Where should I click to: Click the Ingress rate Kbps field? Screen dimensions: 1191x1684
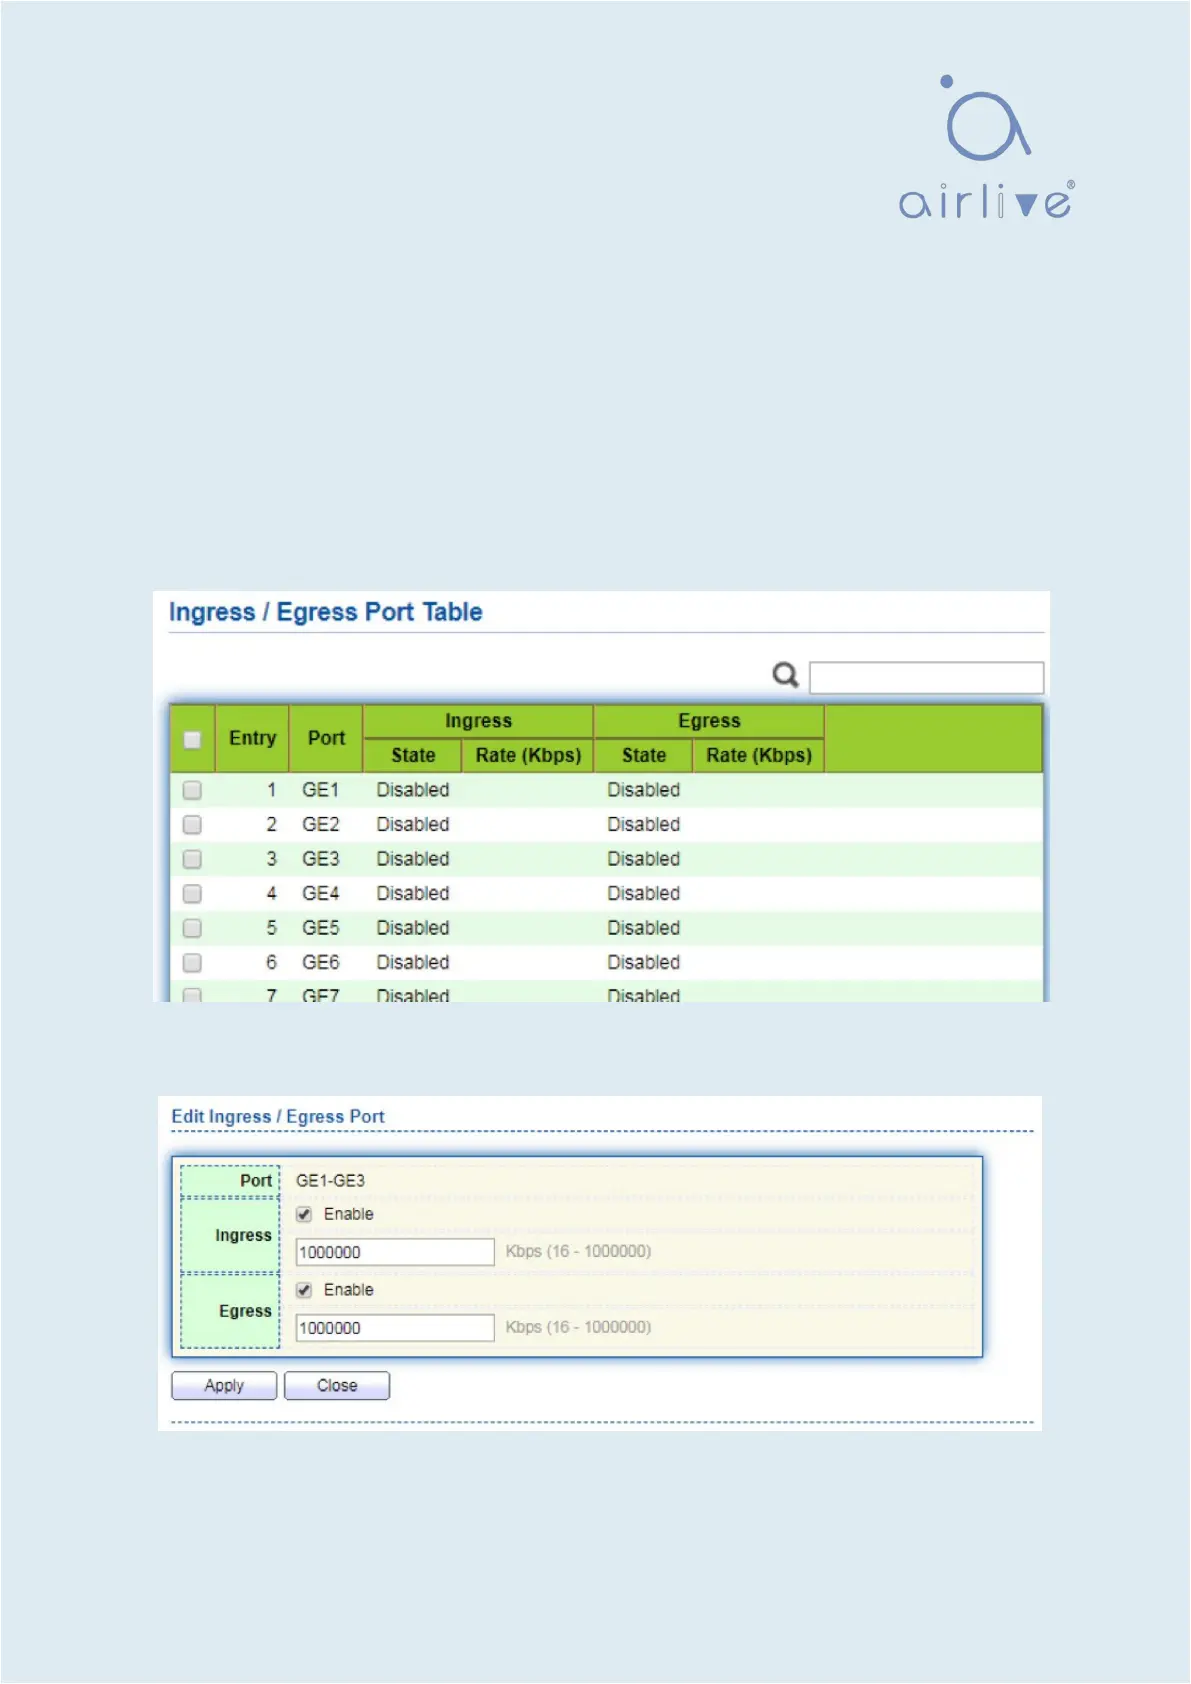point(395,1253)
